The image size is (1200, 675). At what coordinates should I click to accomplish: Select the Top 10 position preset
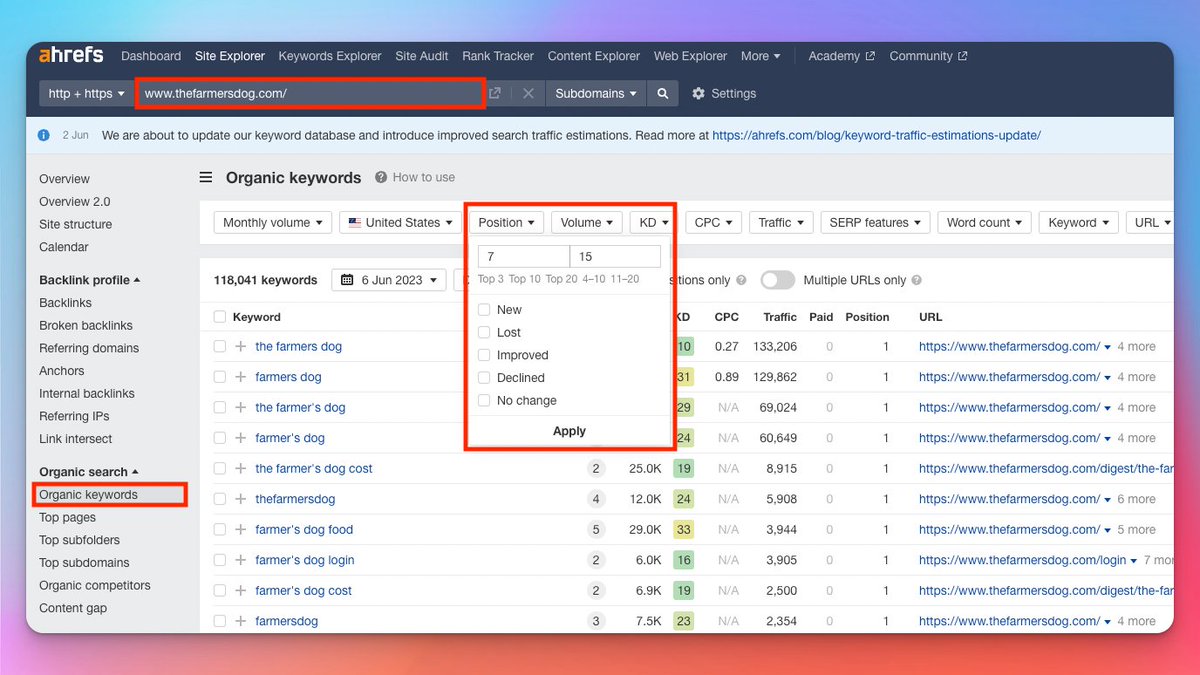point(524,279)
